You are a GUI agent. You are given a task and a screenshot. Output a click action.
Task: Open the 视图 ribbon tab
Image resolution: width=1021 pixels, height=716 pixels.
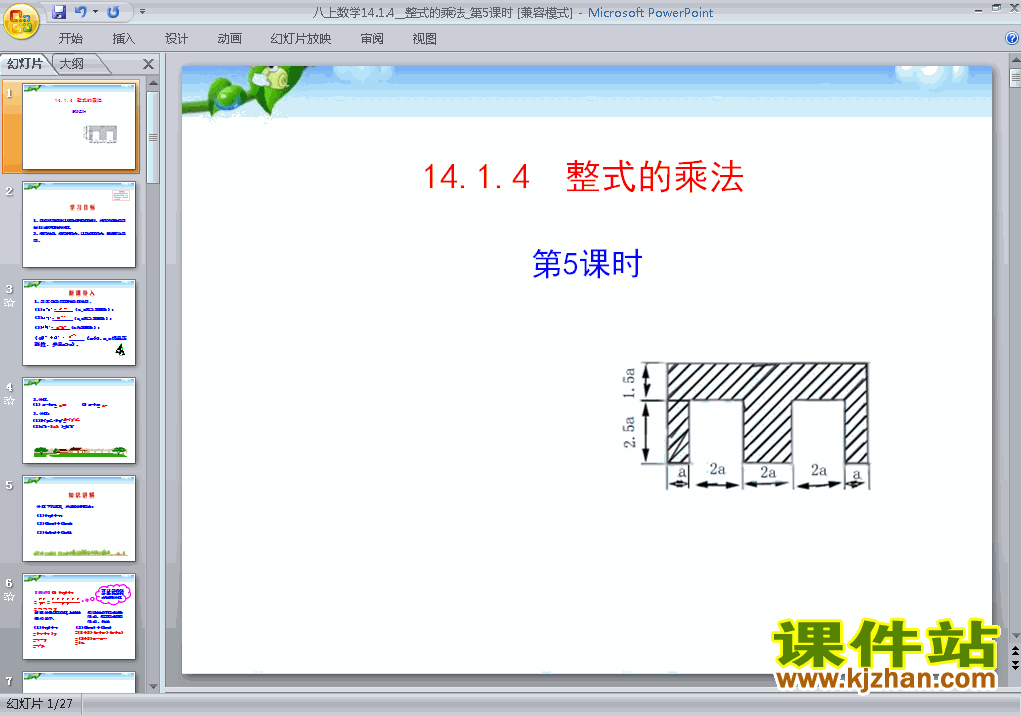(424, 38)
